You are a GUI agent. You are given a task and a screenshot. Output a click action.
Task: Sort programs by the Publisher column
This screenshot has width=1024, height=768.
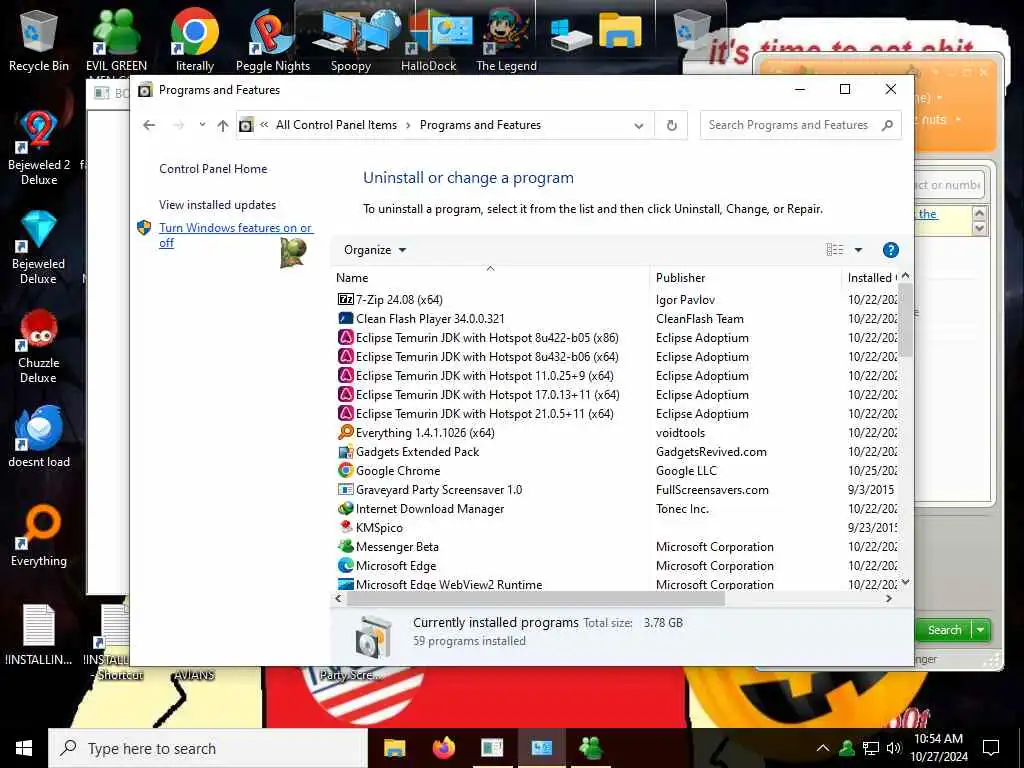[745, 278]
